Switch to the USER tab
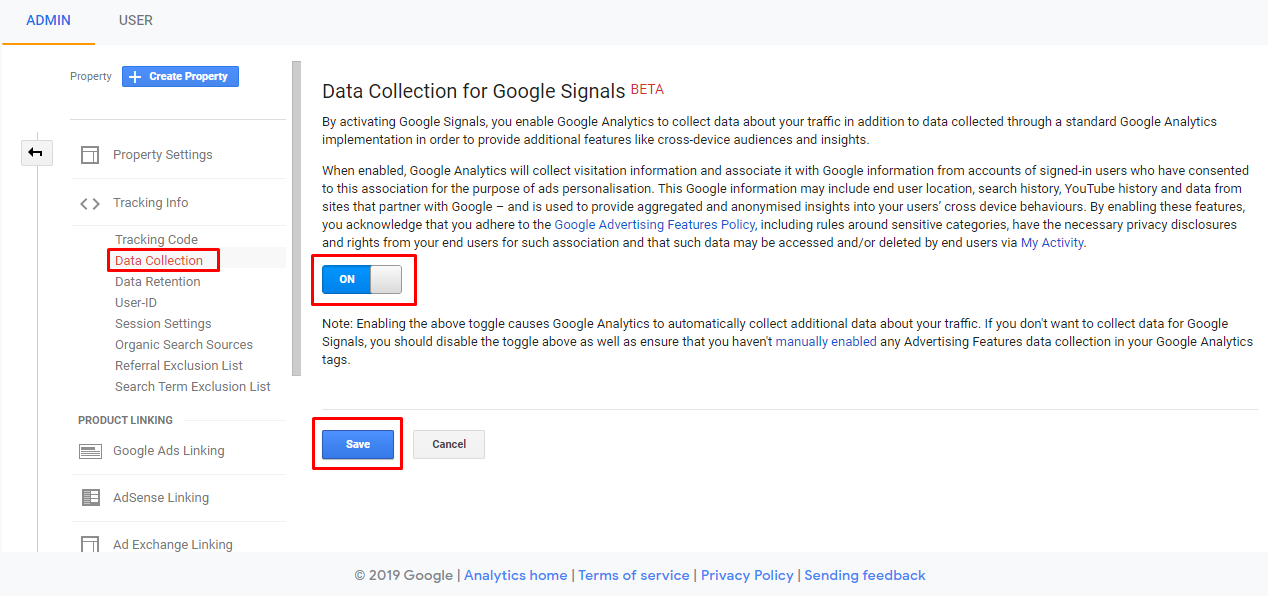This screenshot has height=596, width=1268. pyautogui.click(x=136, y=20)
